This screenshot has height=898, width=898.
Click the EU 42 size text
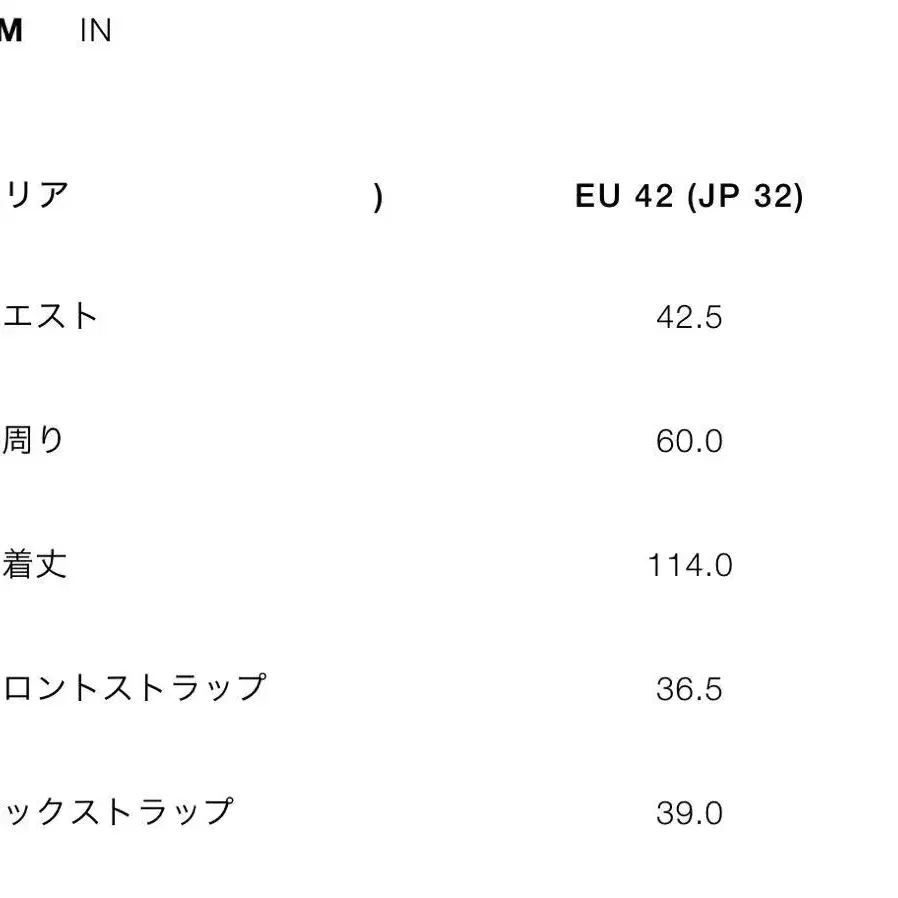click(x=625, y=197)
